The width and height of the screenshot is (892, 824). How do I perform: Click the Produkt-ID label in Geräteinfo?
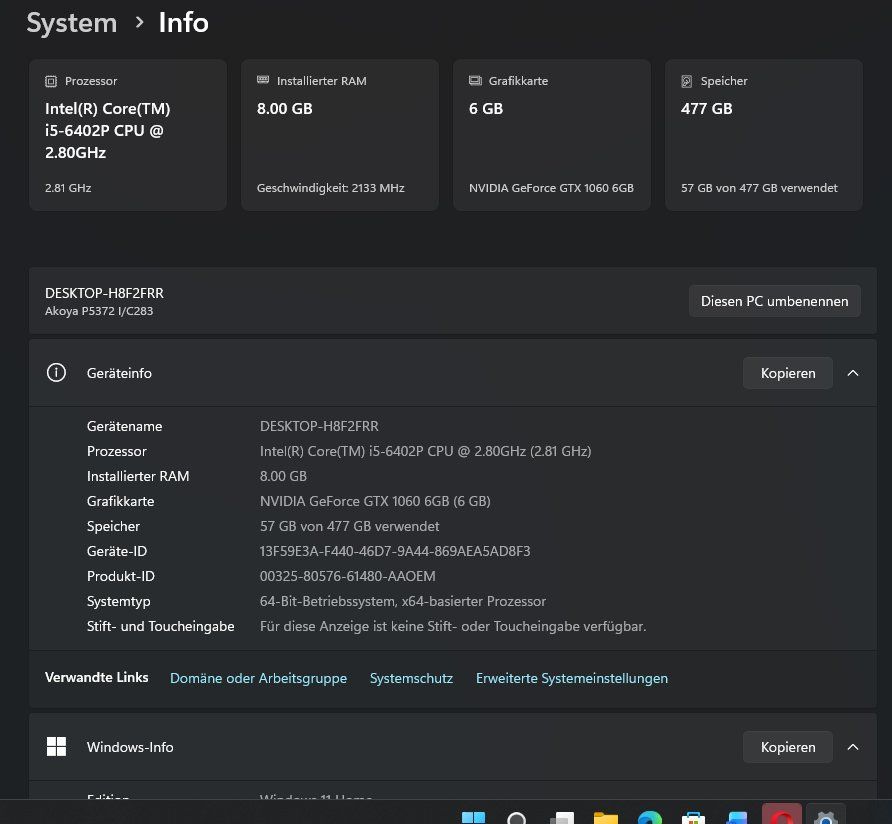[x=121, y=576]
